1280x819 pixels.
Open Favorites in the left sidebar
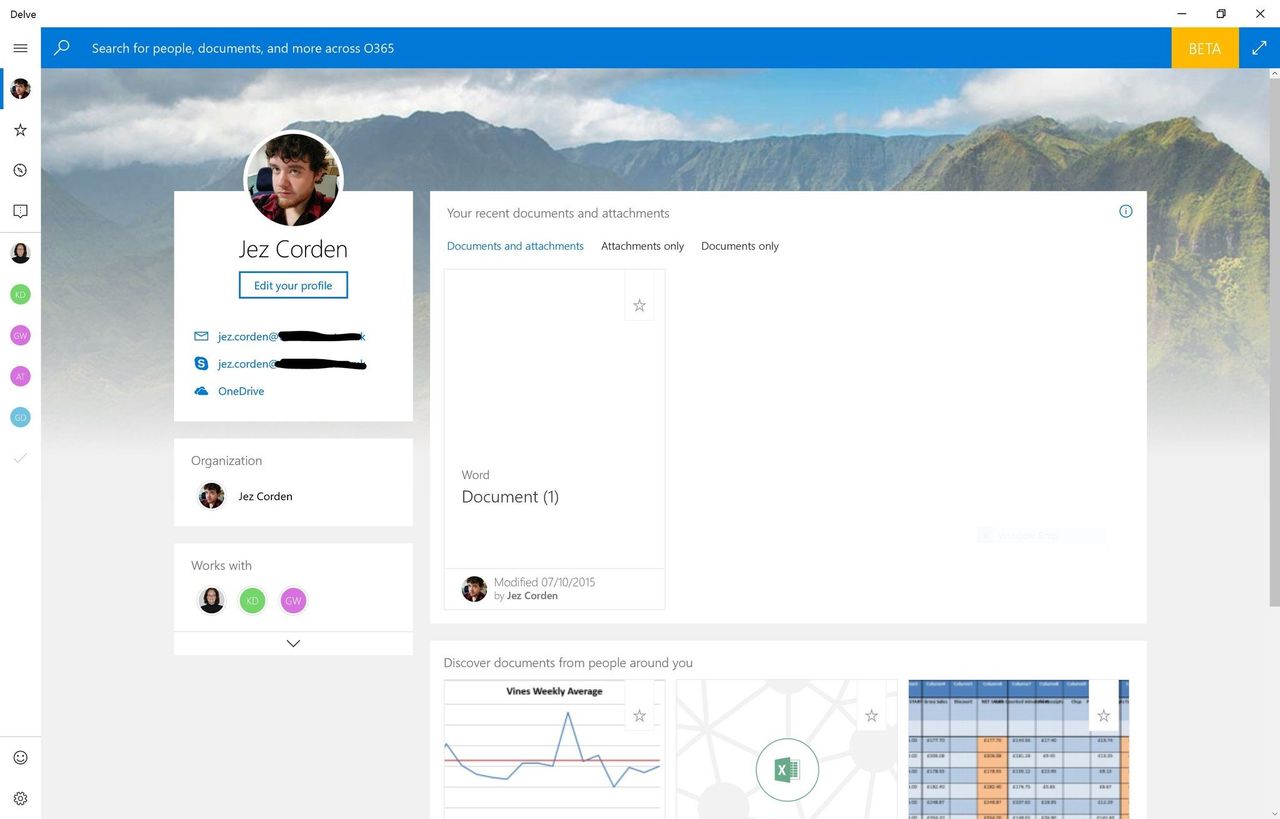20,130
